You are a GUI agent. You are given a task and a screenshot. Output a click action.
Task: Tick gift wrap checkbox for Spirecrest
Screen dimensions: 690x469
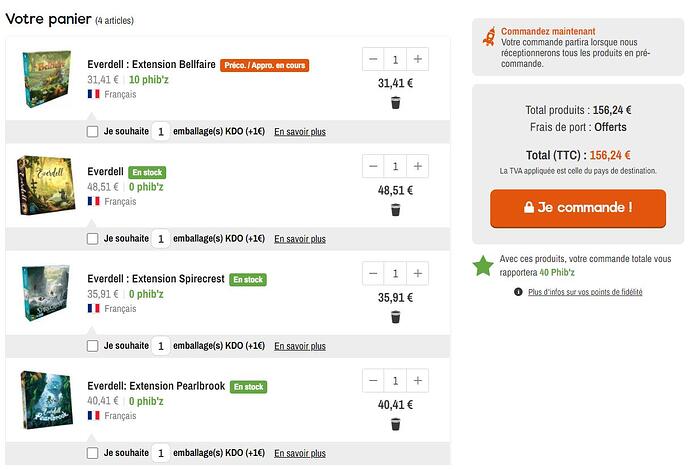tap(93, 346)
